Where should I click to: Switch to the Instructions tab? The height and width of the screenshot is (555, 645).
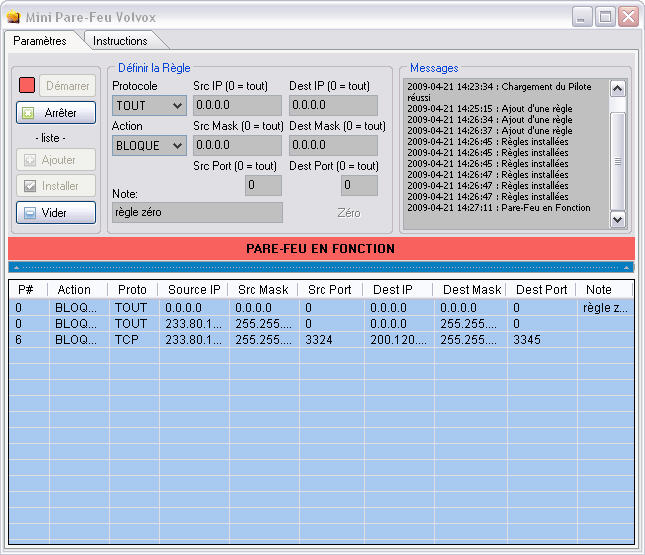[x=120, y=41]
